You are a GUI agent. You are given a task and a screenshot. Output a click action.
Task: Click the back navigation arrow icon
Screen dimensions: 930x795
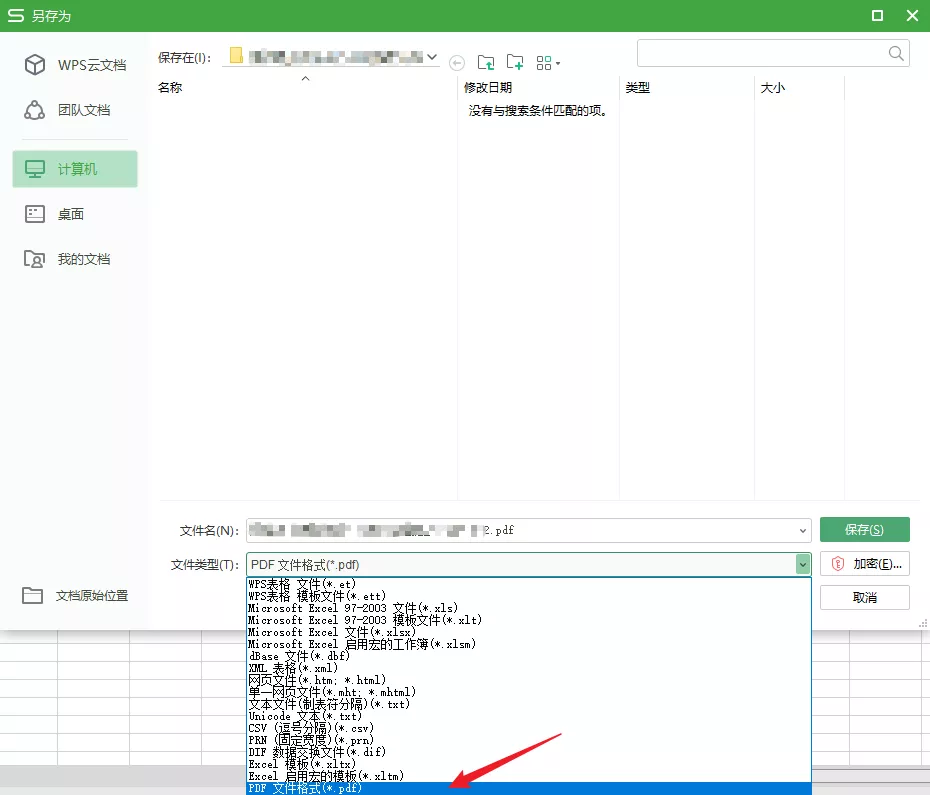tap(457, 63)
